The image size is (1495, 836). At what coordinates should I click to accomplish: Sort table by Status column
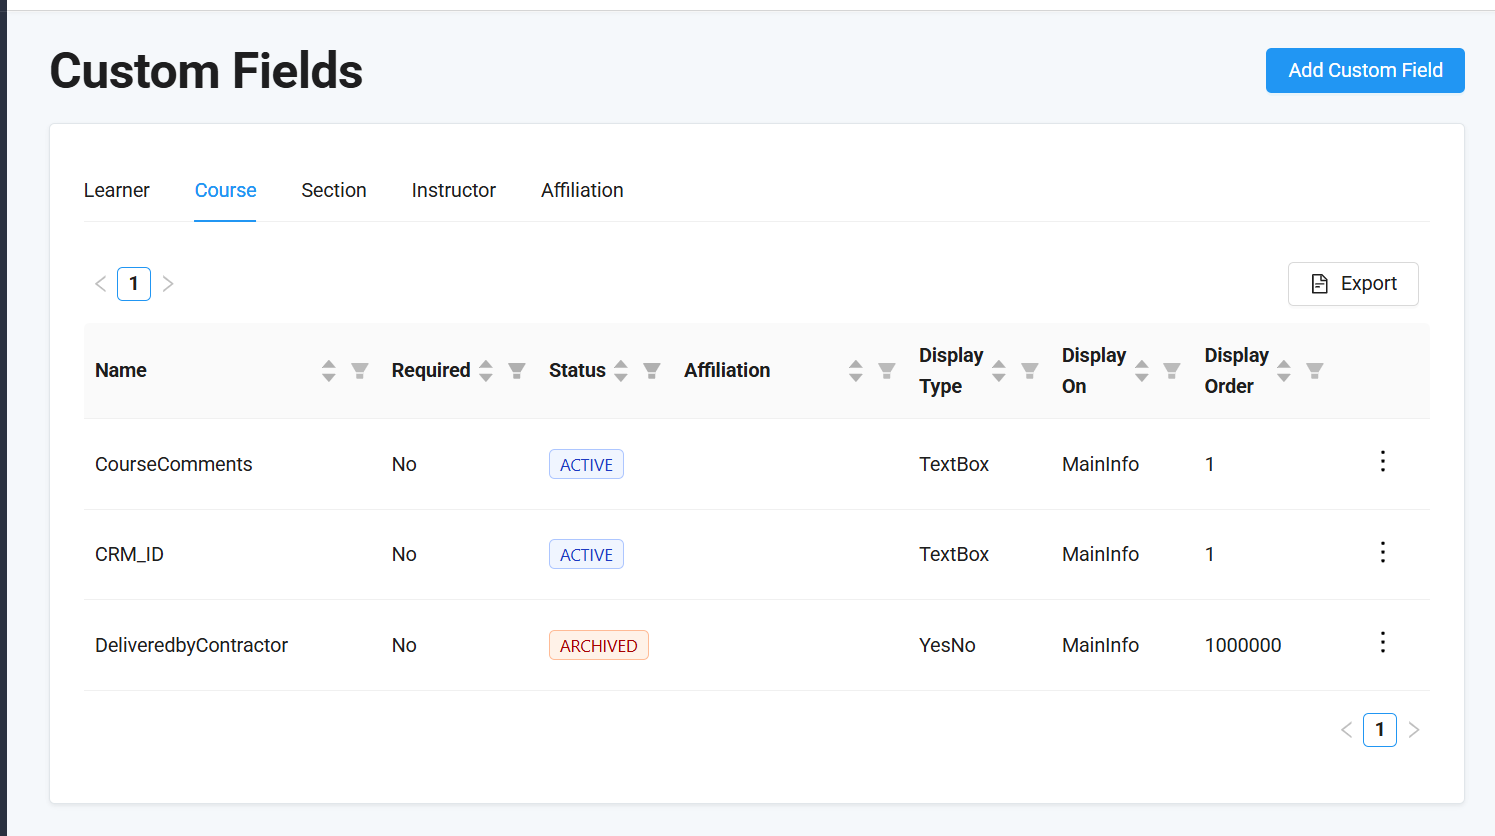(x=621, y=371)
